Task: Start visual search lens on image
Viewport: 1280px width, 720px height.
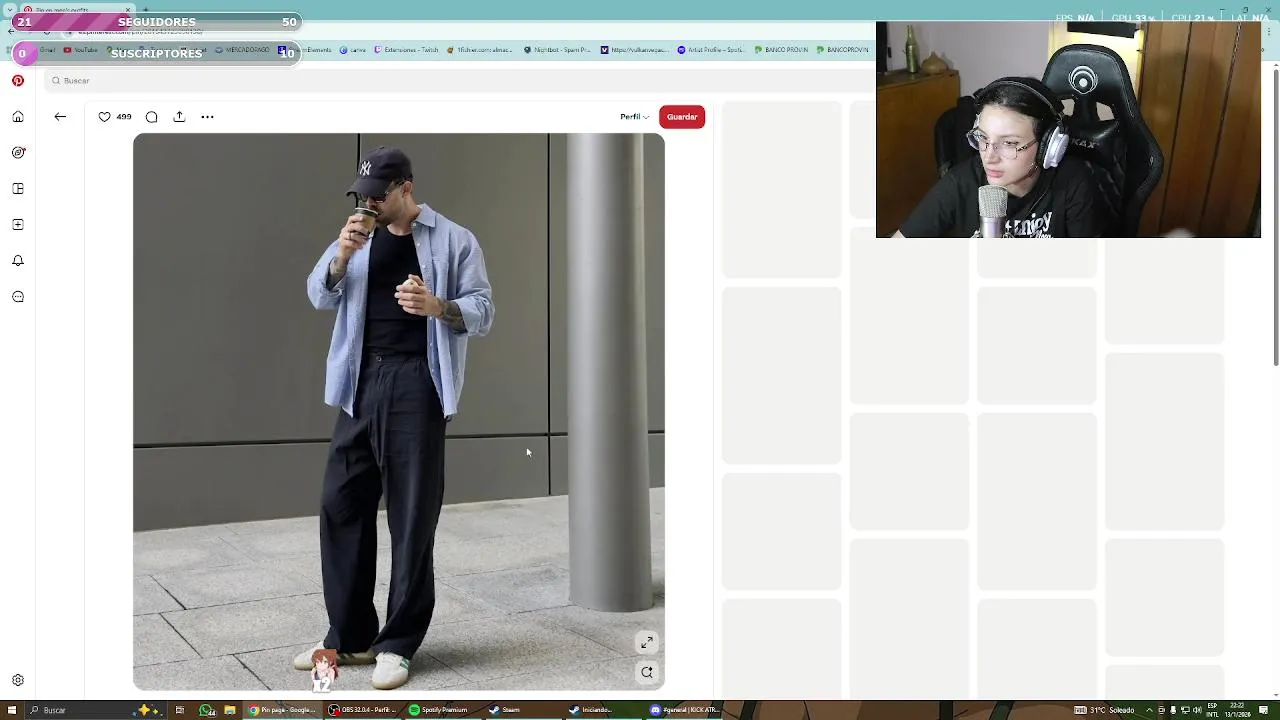Action: pyautogui.click(x=647, y=673)
